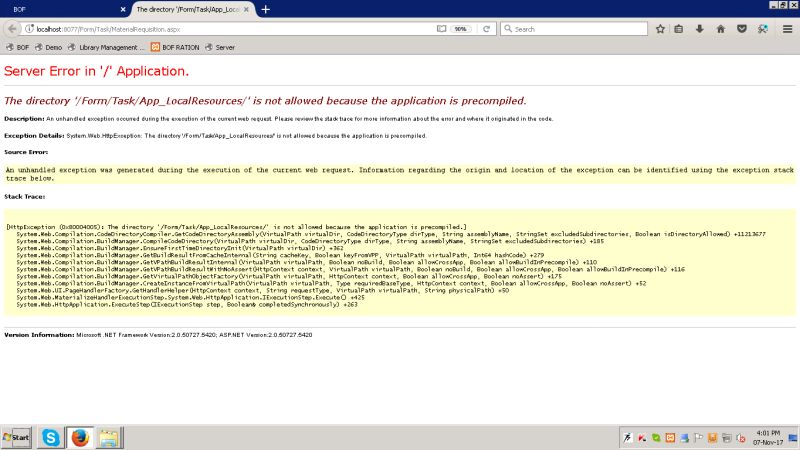Open the Demo bookmark
This screenshot has width=800, height=450.
click(48, 47)
